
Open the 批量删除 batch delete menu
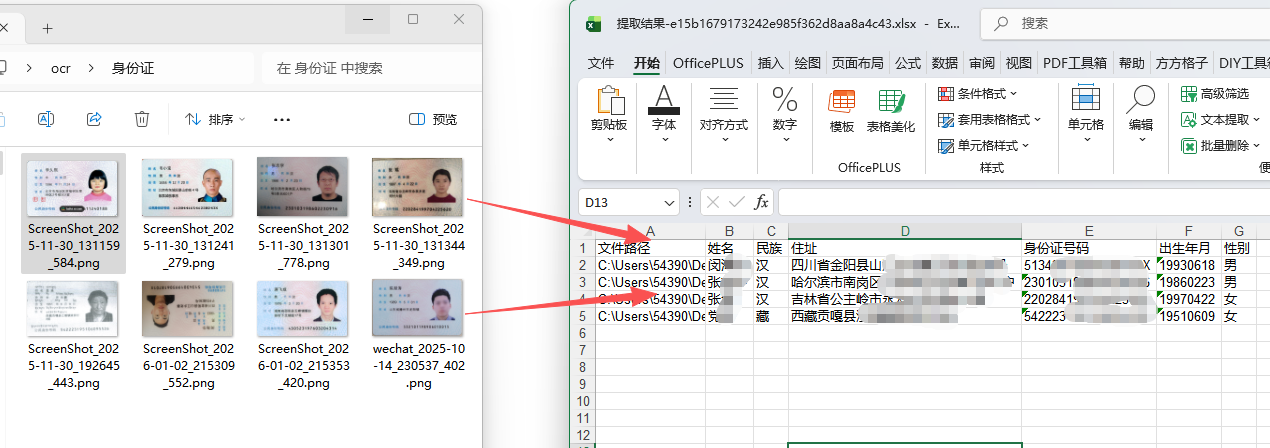tap(1221, 145)
